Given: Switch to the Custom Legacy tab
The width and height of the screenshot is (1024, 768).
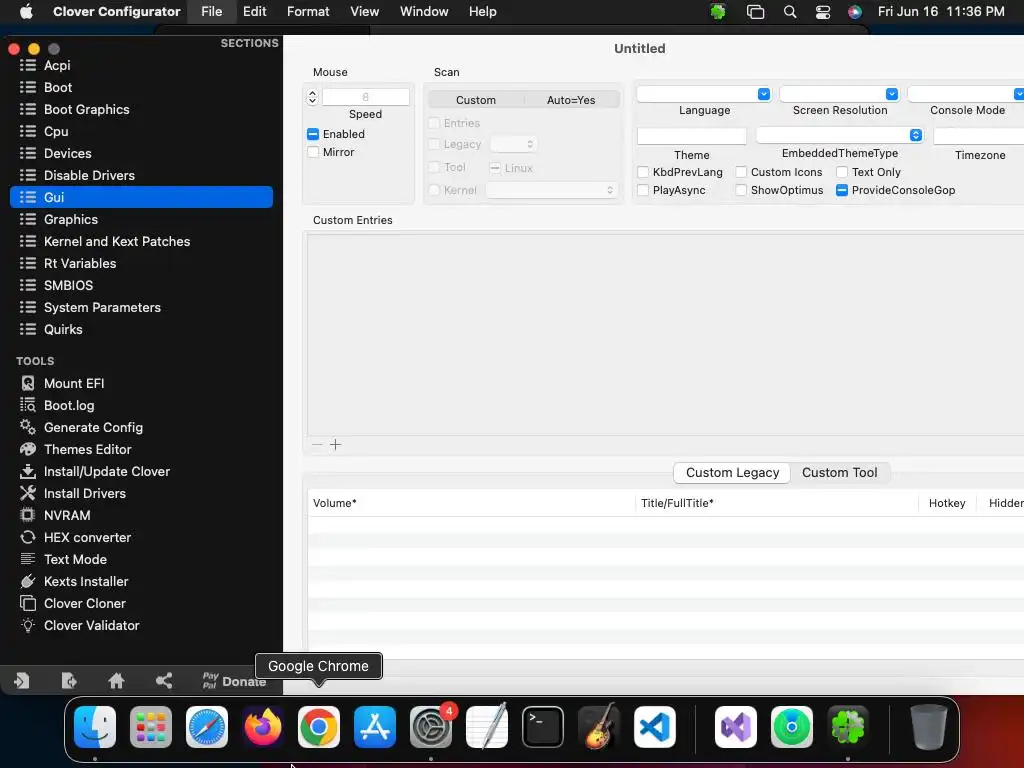Looking at the screenshot, I should (732, 473).
